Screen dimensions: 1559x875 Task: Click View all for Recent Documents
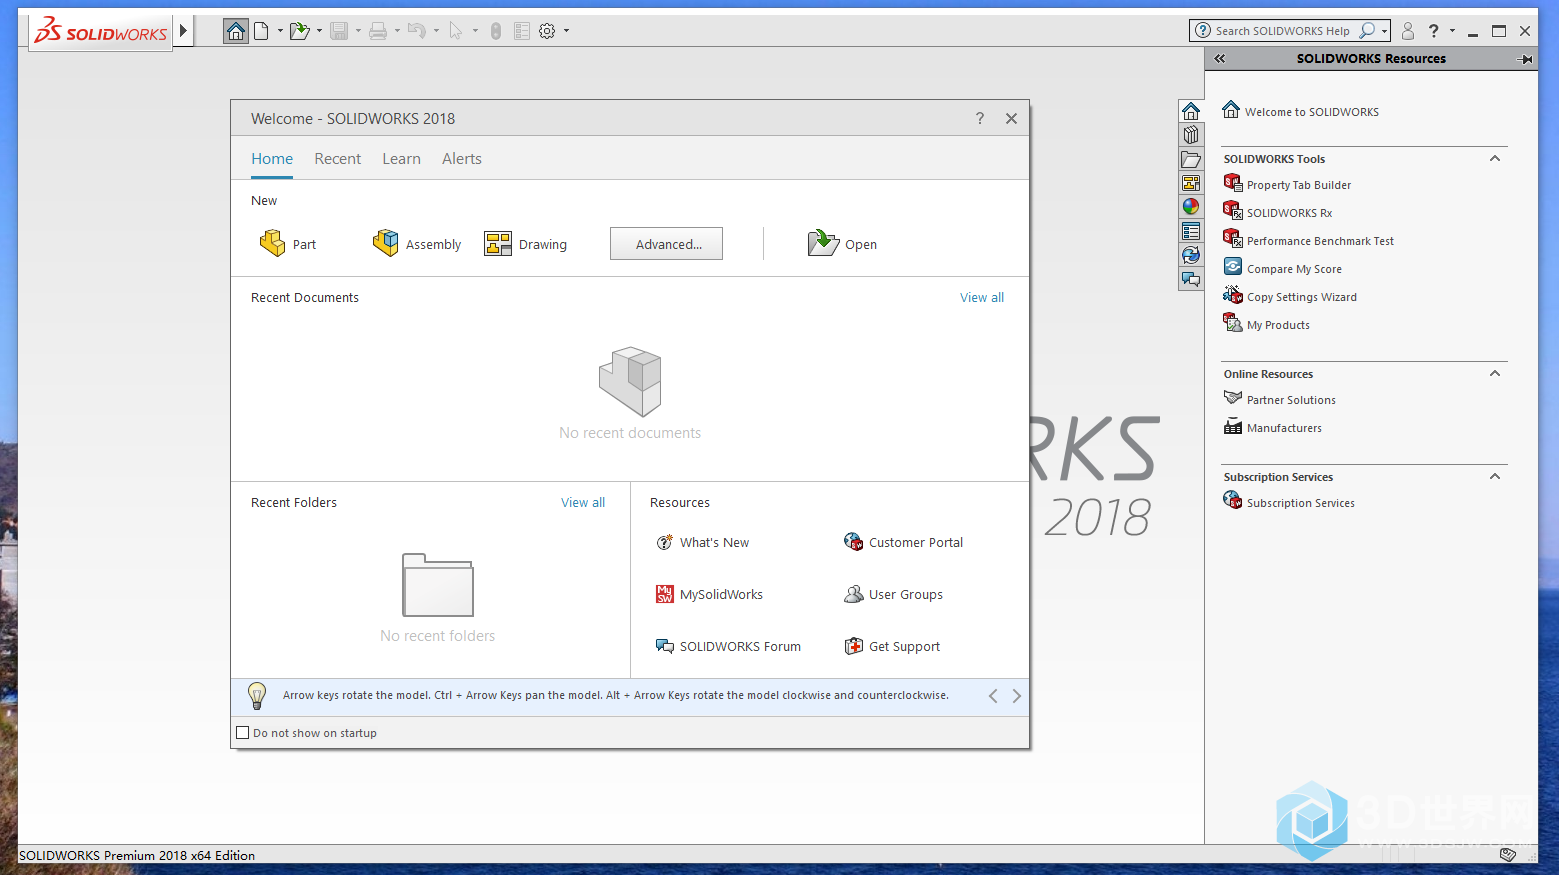coord(982,297)
